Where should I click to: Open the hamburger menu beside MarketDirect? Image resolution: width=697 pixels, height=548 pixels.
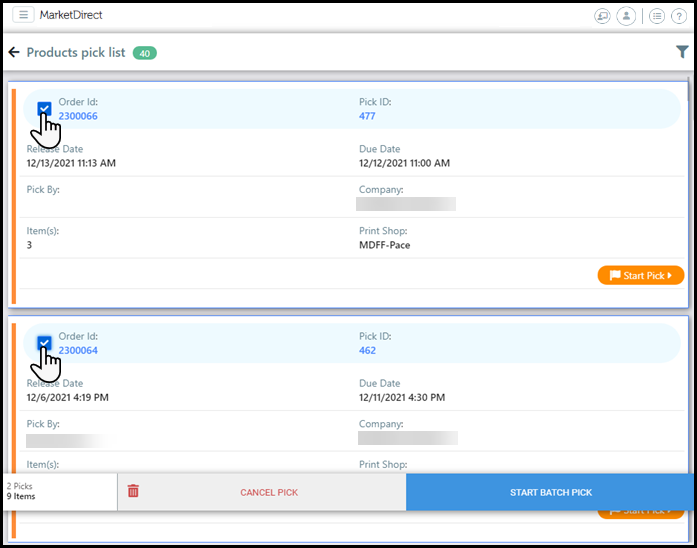tap(24, 15)
